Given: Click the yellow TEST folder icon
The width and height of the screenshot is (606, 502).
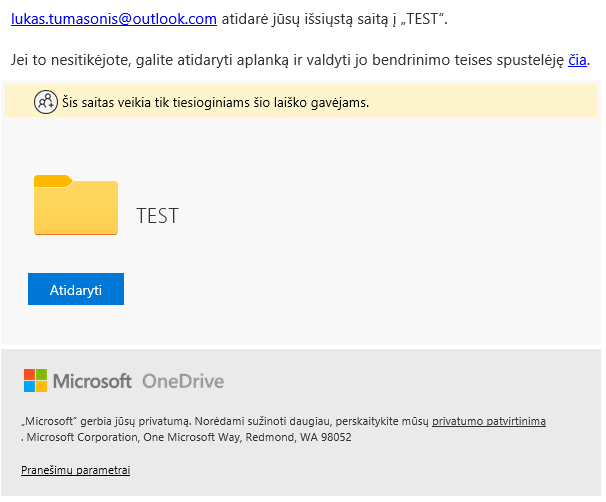Looking at the screenshot, I should pyautogui.click(x=75, y=206).
